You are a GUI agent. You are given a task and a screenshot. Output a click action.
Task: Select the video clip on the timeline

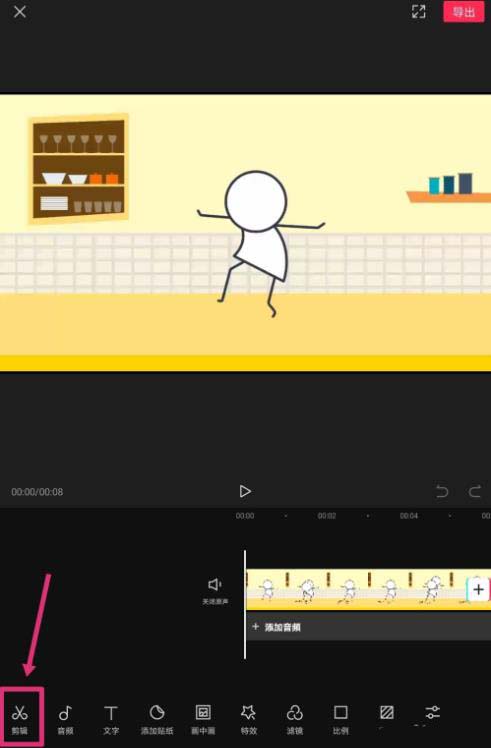point(356,590)
